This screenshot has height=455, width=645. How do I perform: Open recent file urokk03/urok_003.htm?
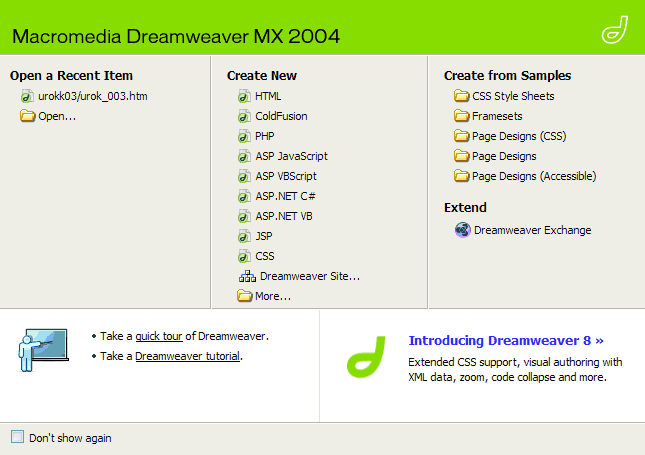(93, 96)
